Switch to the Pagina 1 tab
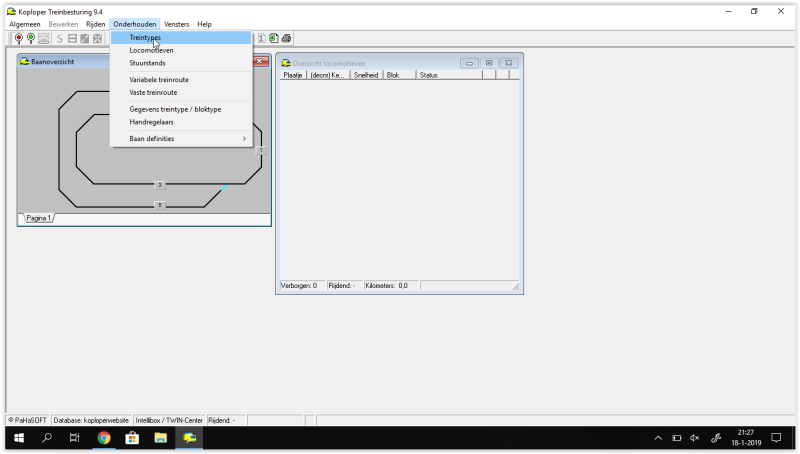The width and height of the screenshot is (800, 454). coord(39,217)
